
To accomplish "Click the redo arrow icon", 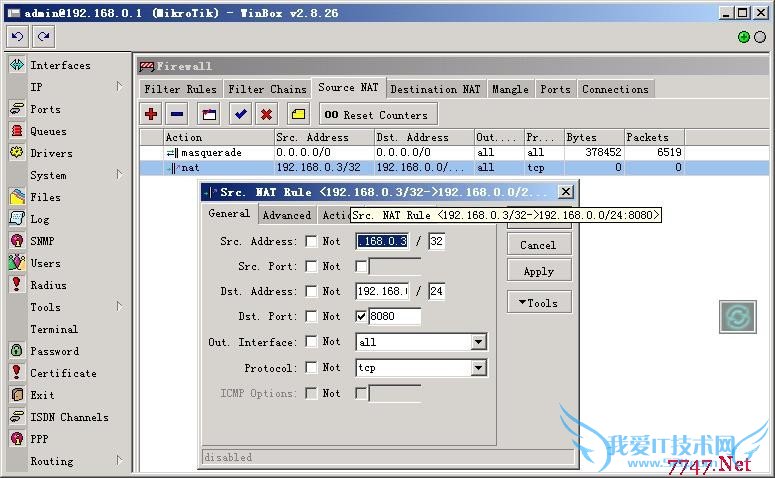I will 43,37.
